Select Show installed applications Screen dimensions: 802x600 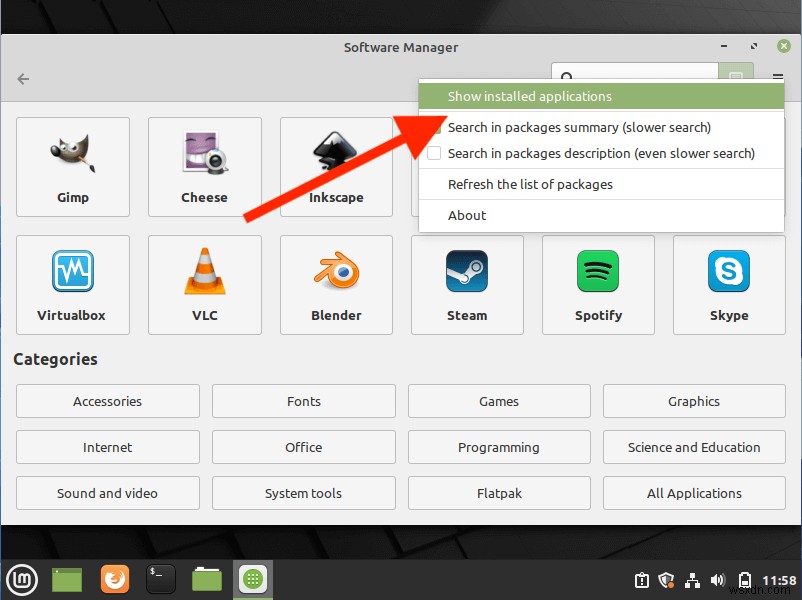click(x=530, y=96)
